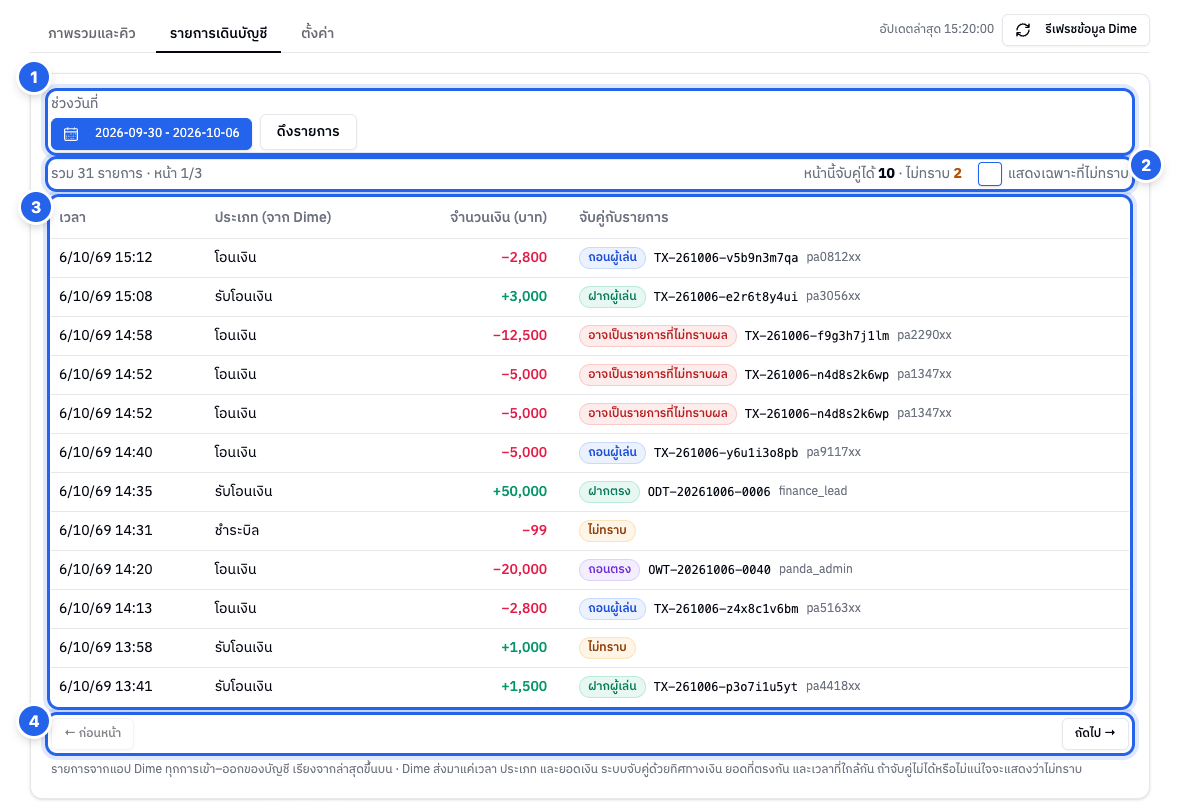This screenshot has width=1180, height=812.
Task: Click reference ODT-20261006-0006
Action: tap(709, 491)
